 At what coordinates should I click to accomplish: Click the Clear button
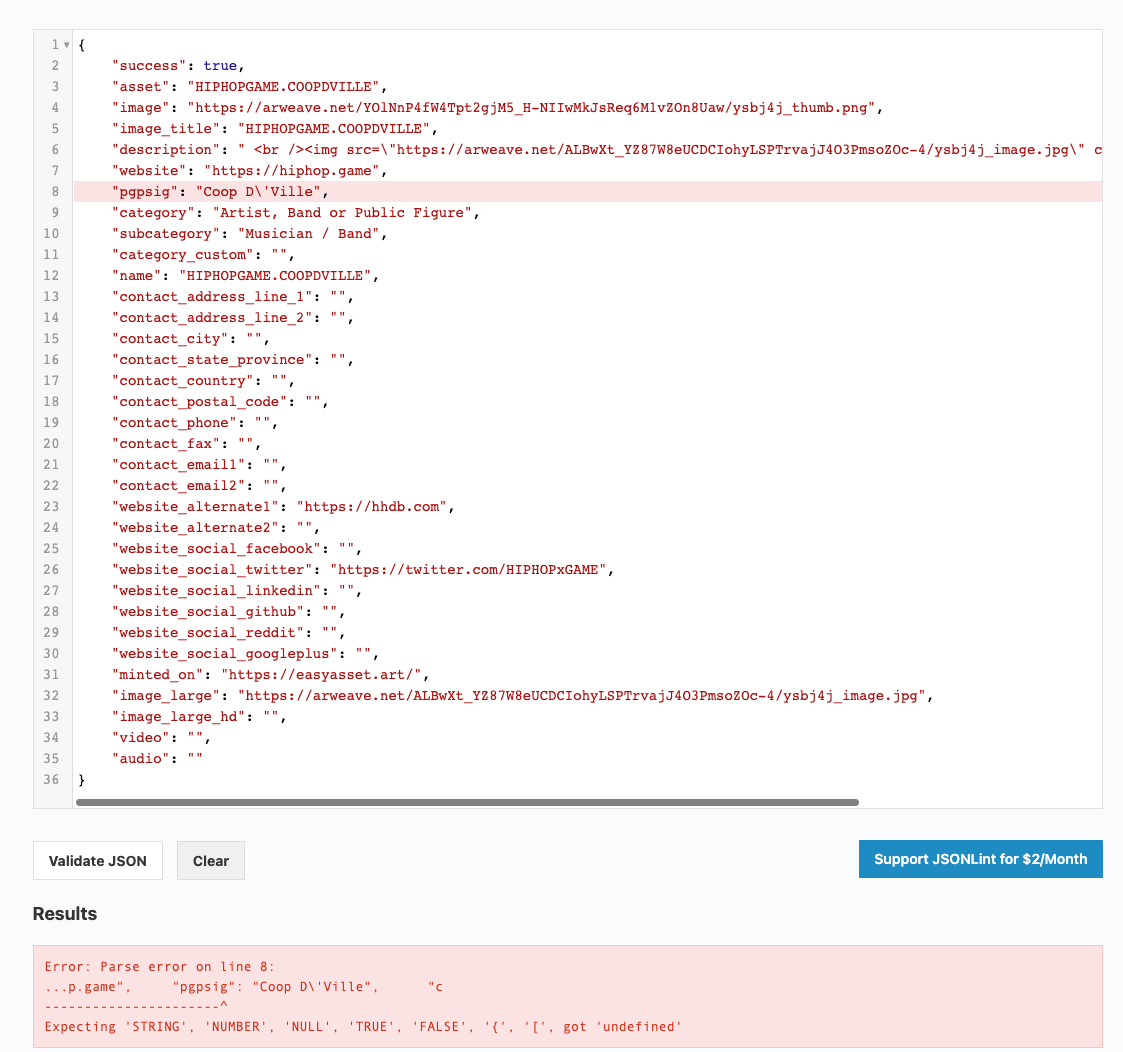coord(211,860)
